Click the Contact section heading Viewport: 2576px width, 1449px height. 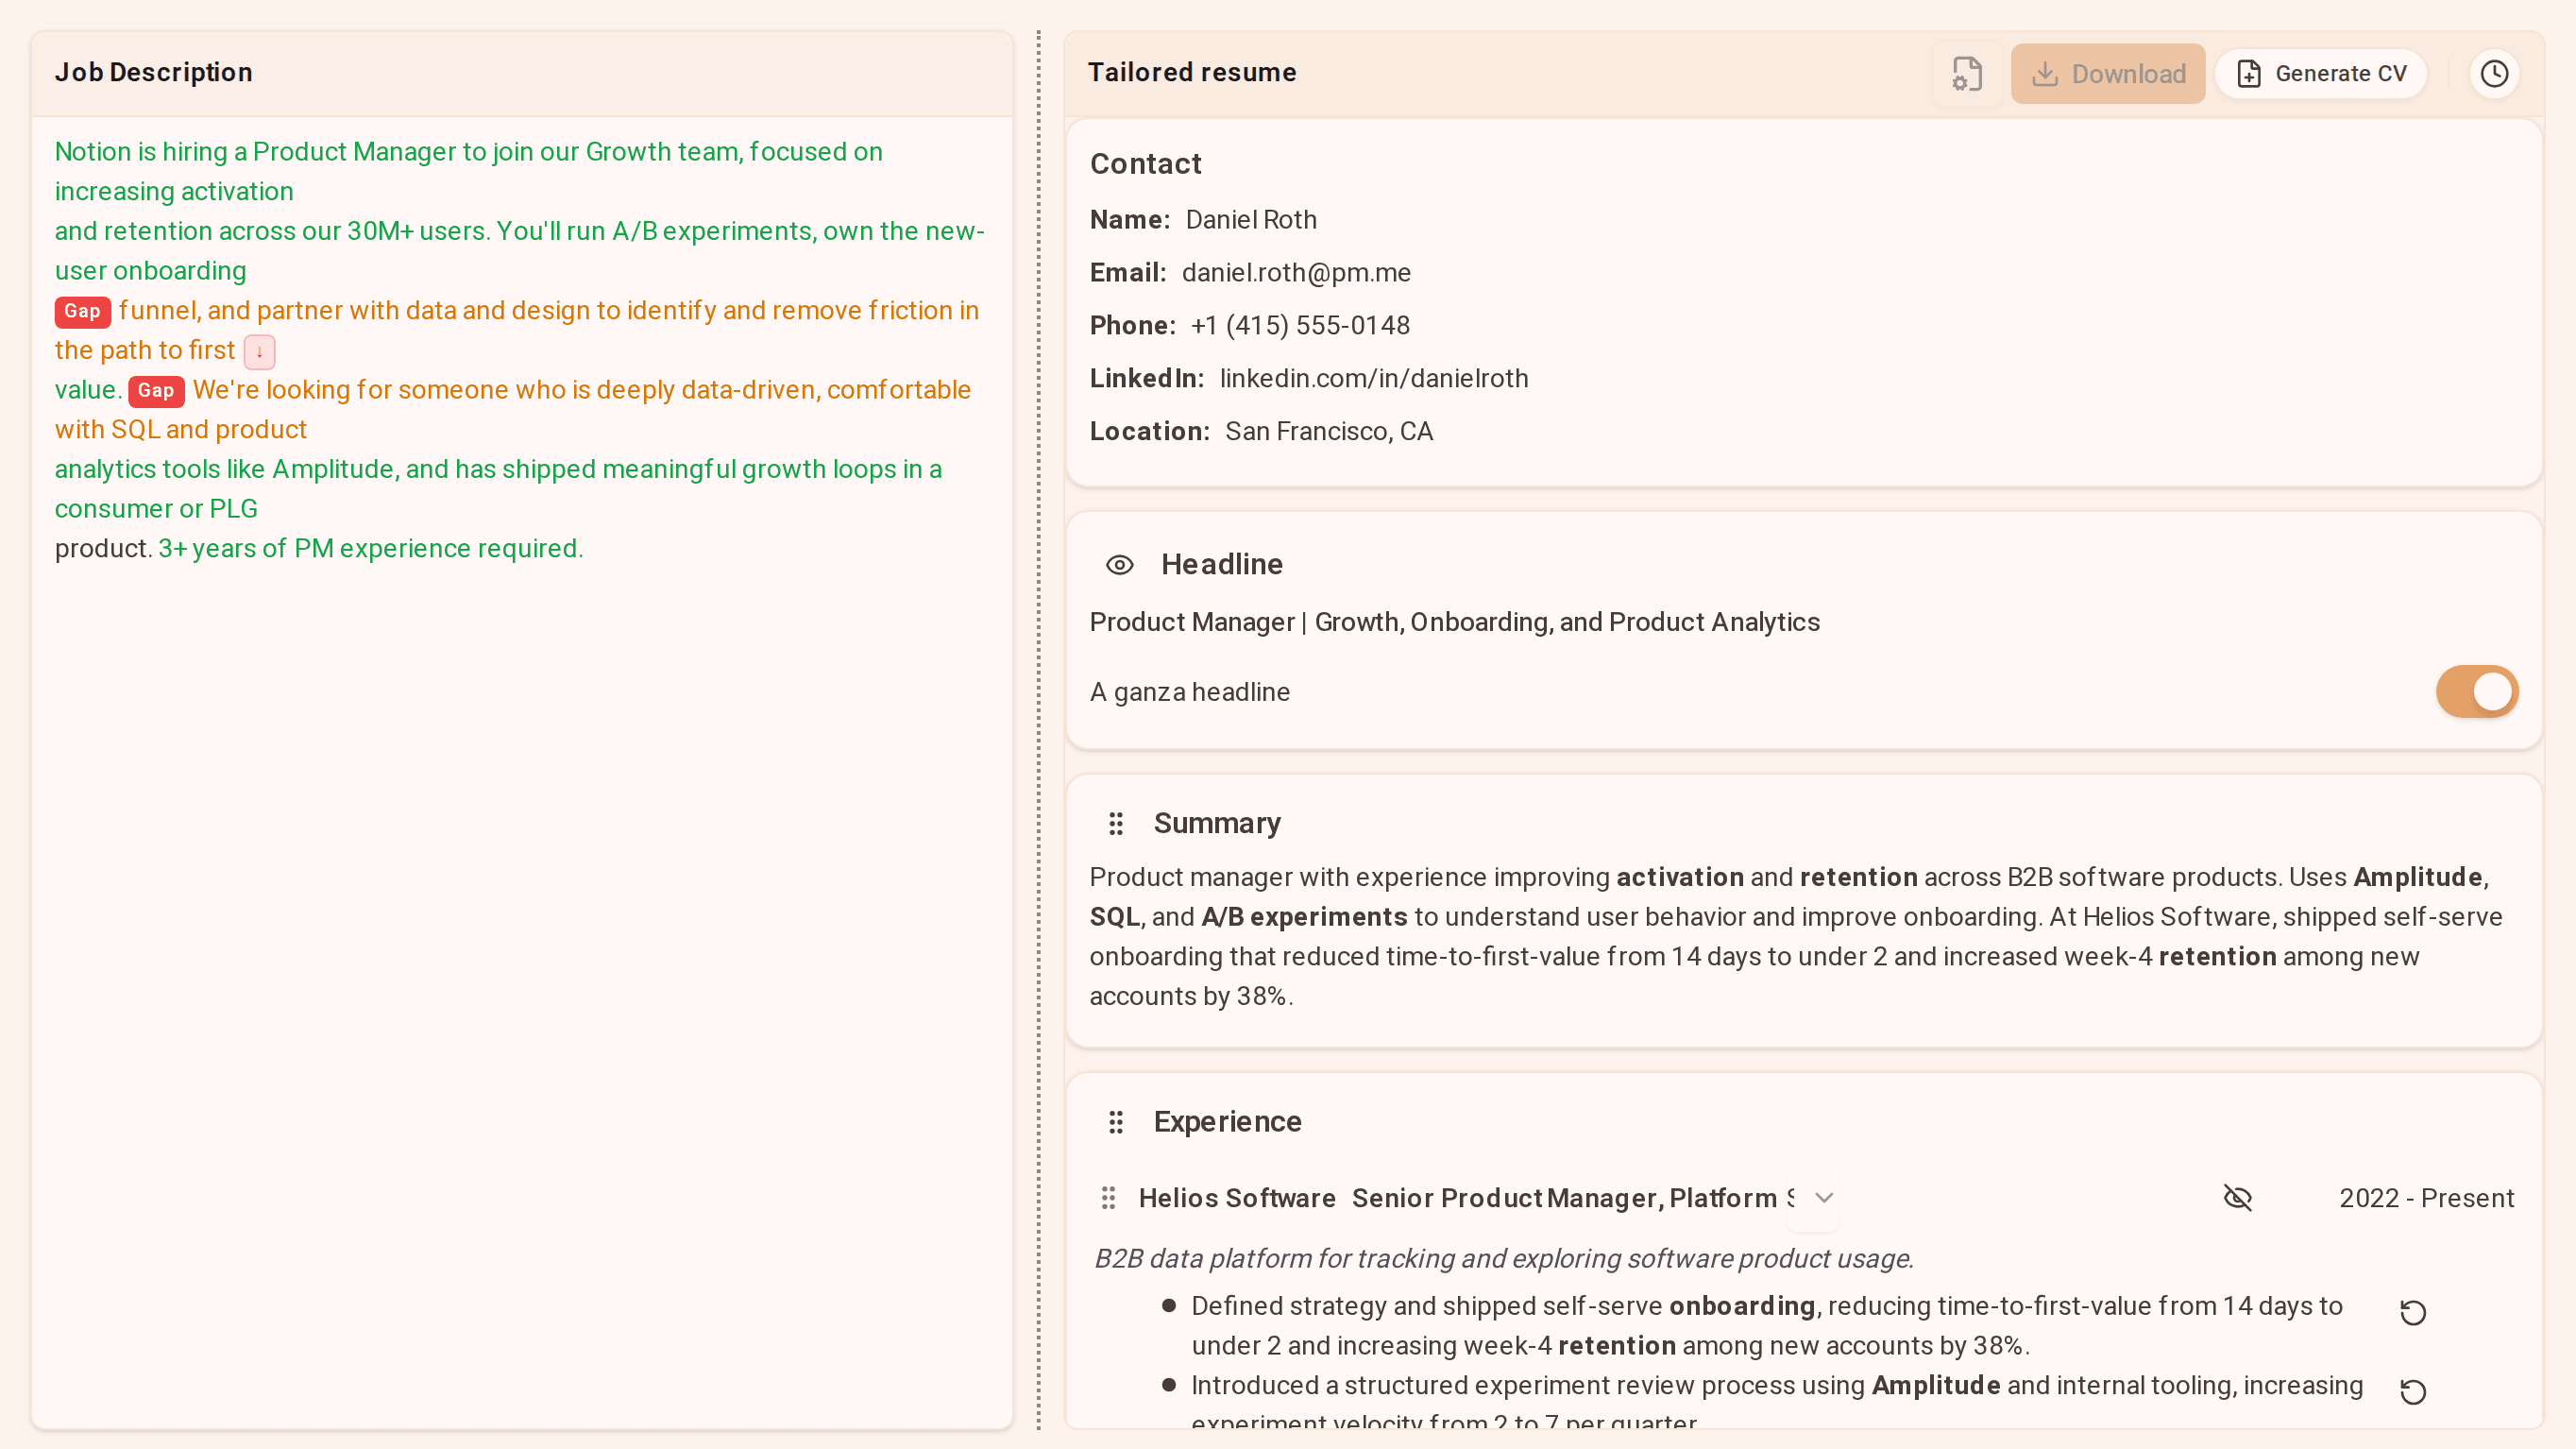click(x=1145, y=164)
